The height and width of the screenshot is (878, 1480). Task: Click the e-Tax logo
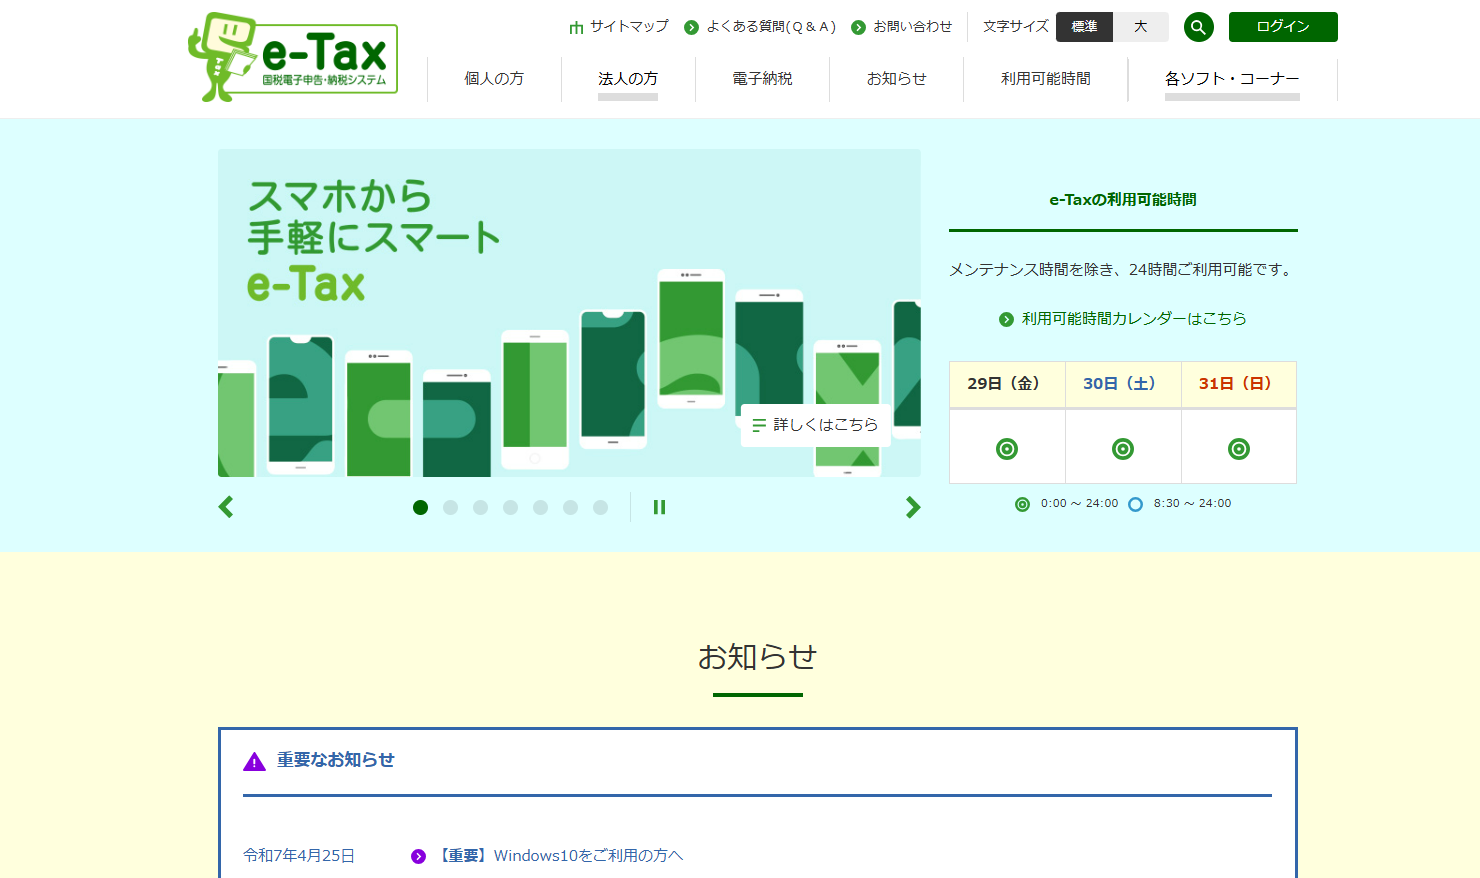click(x=293, y=57)
